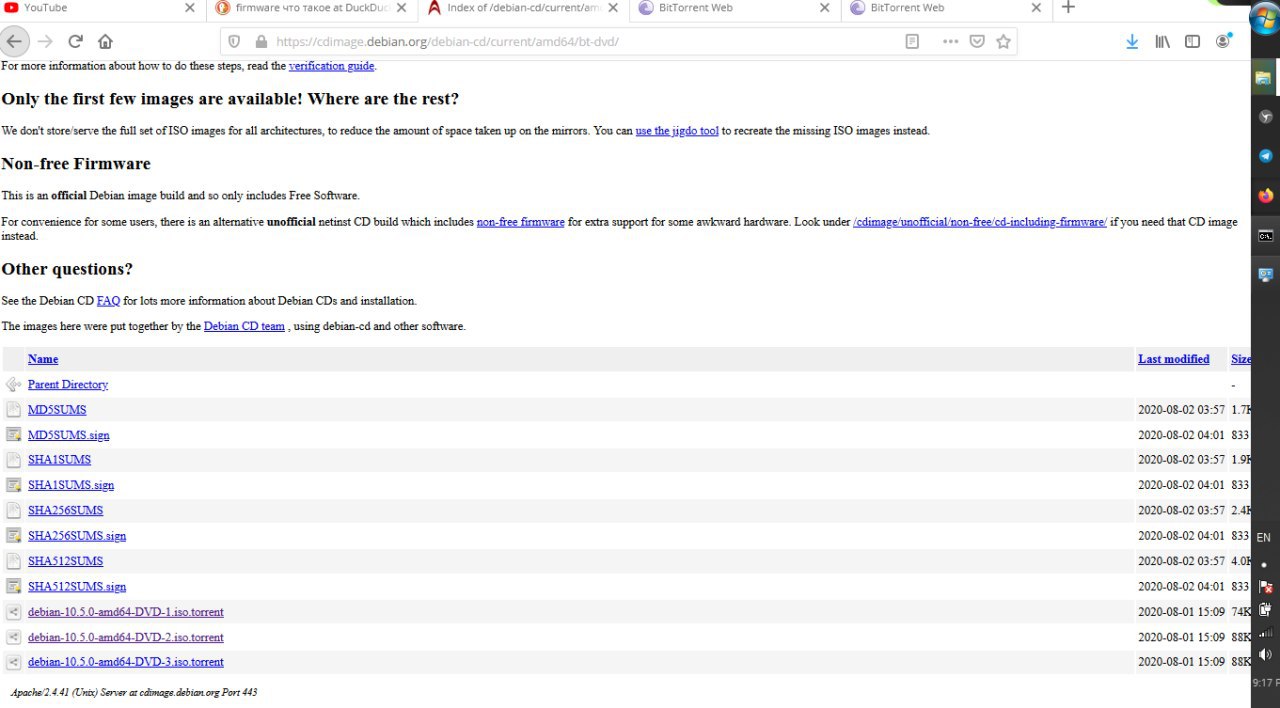The width and height of the screenshot is (1280, 708).
Task: Click the torrent icon beside DVD-3.iso.torrent
Action: (13, 662)
